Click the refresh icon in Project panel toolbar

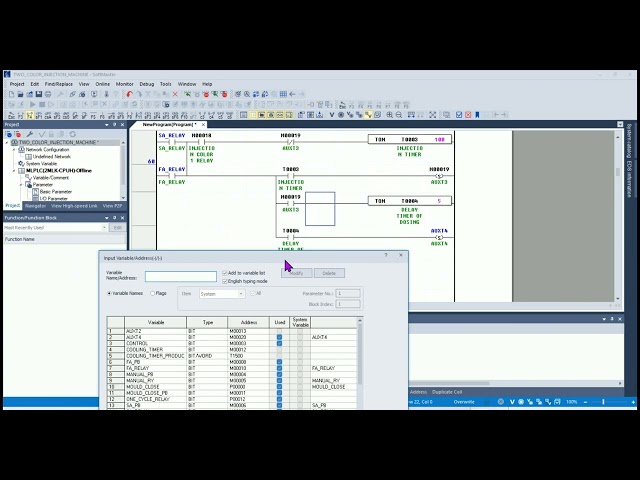[x=73, y=134]
